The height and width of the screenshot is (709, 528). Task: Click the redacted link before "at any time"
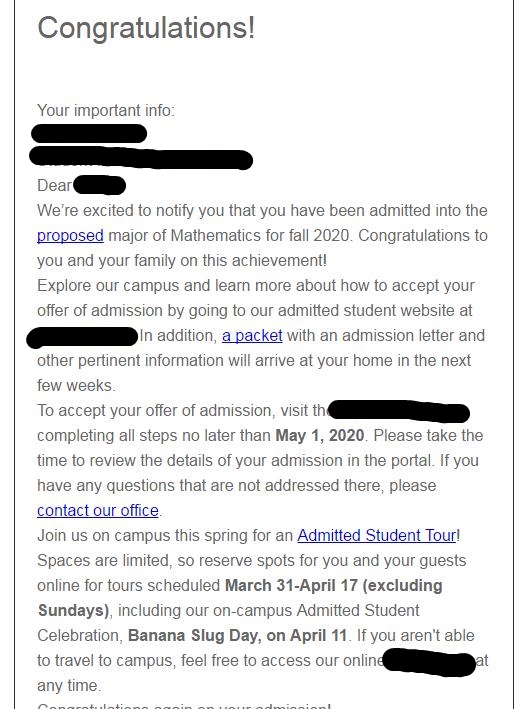(429, 662)
